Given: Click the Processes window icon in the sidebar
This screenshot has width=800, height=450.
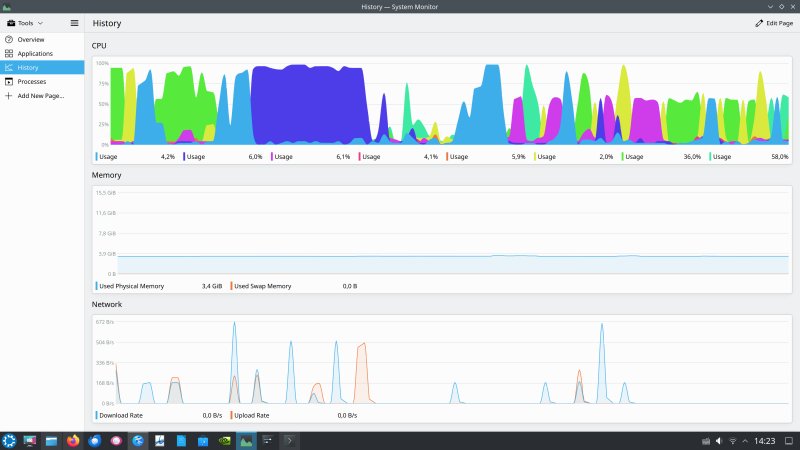Looking at the screenshot, I should coord(9,82).
